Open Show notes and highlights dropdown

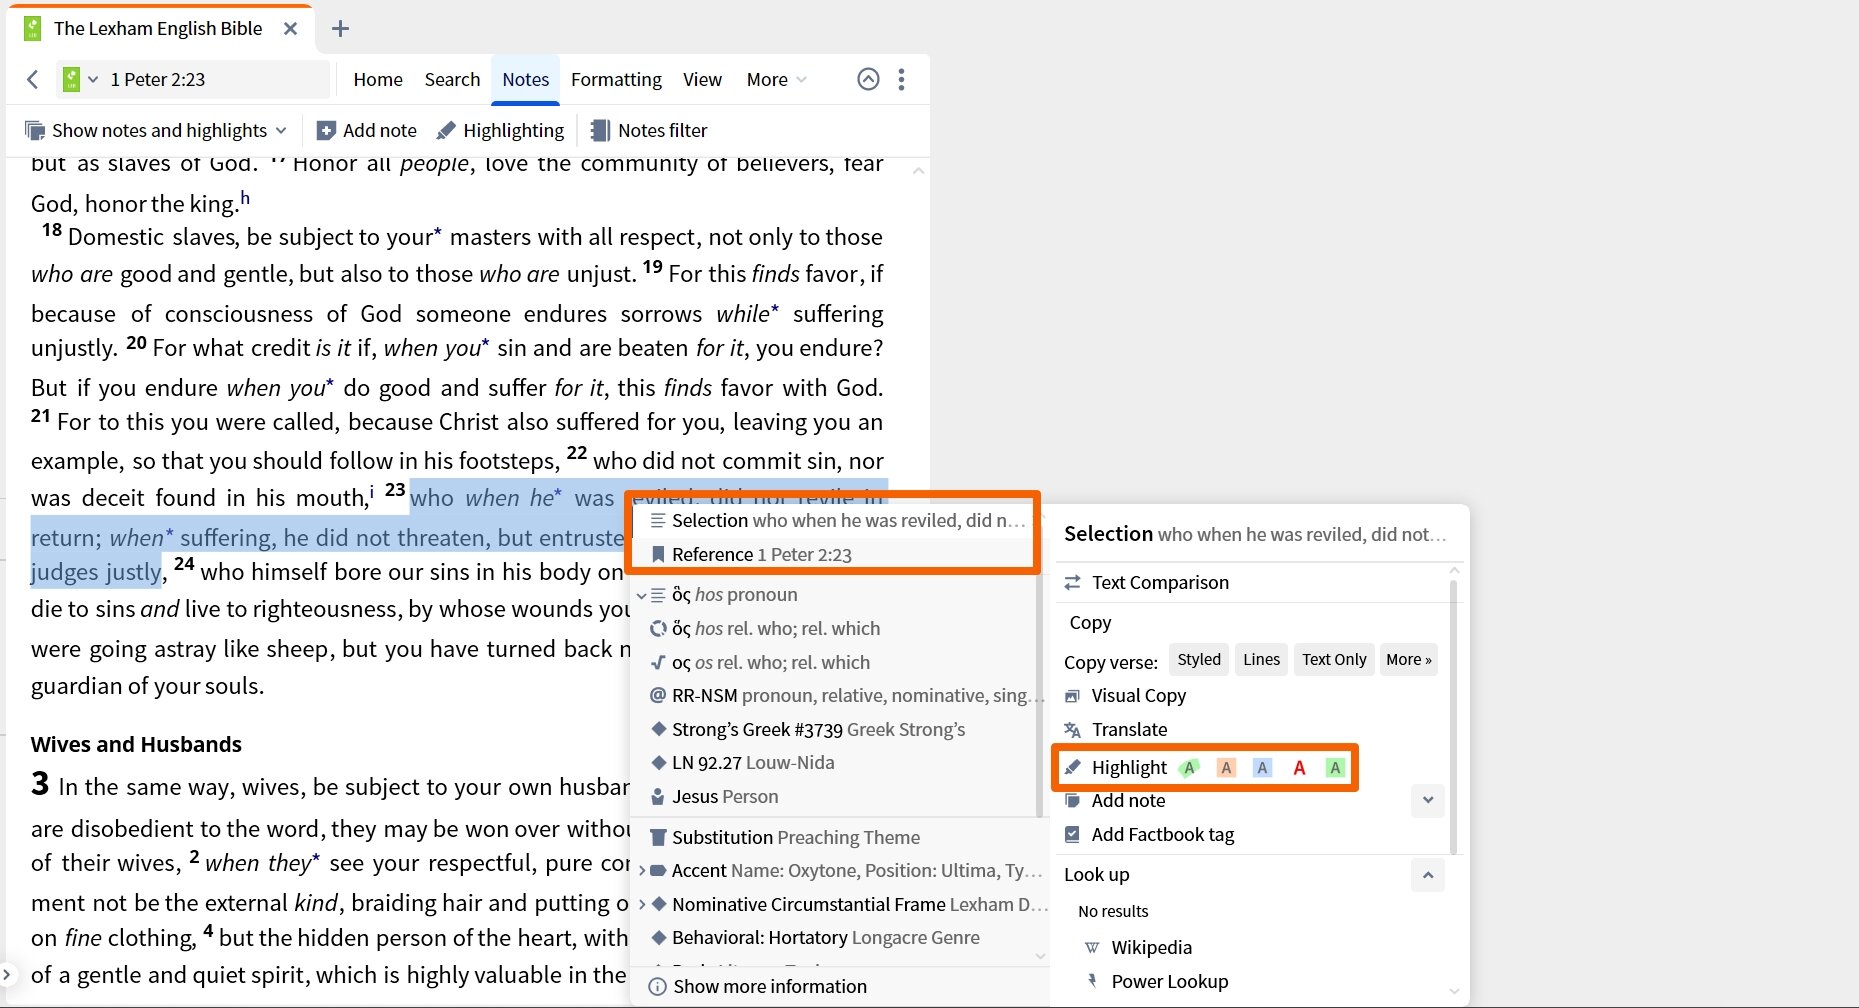156,130
